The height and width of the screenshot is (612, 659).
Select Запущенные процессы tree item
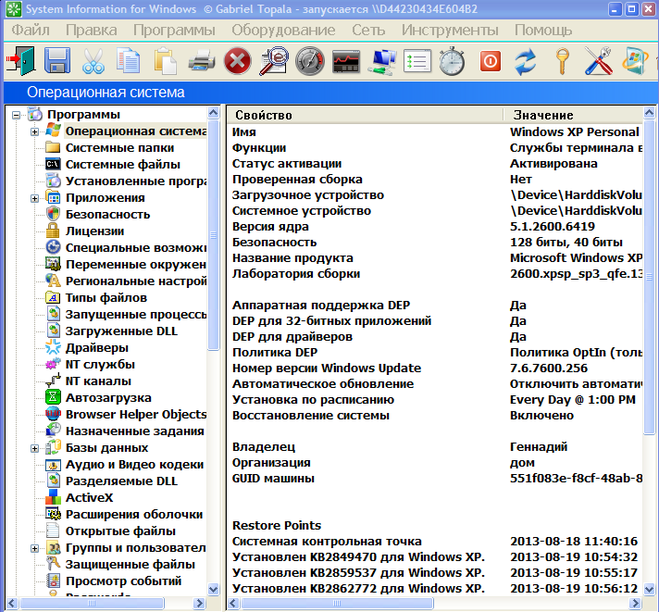[x=136, y=314]
